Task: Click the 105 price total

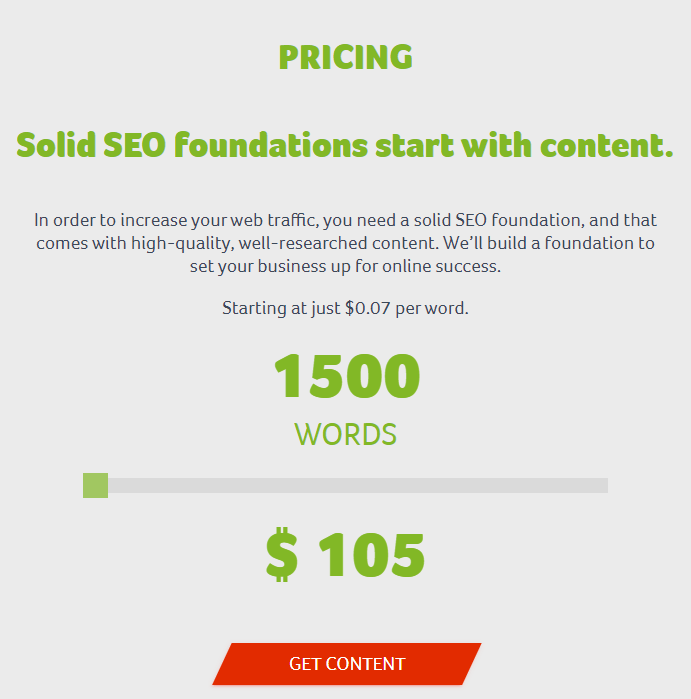Action: point(372,555)
